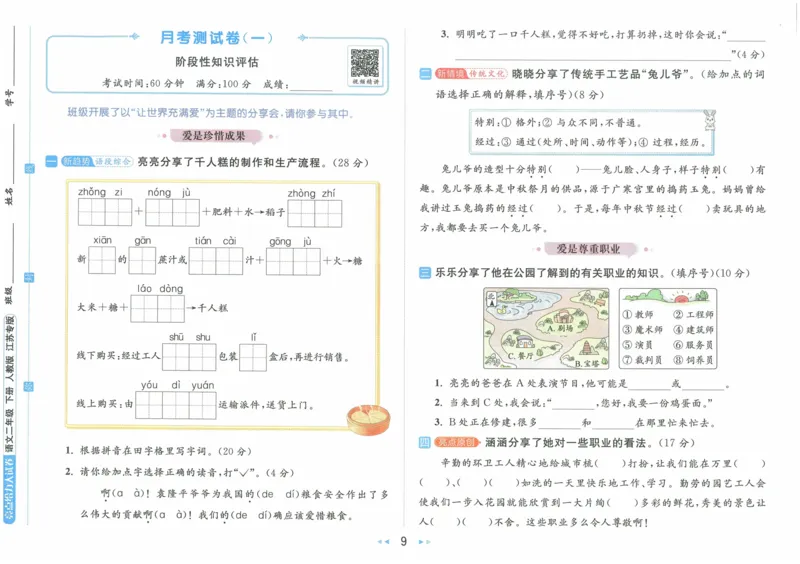Viewport: 800px width, 564px height.
Task: Click the pinyin tián cài writing grid
Action: pyautogui.click(x=216, y=261)
